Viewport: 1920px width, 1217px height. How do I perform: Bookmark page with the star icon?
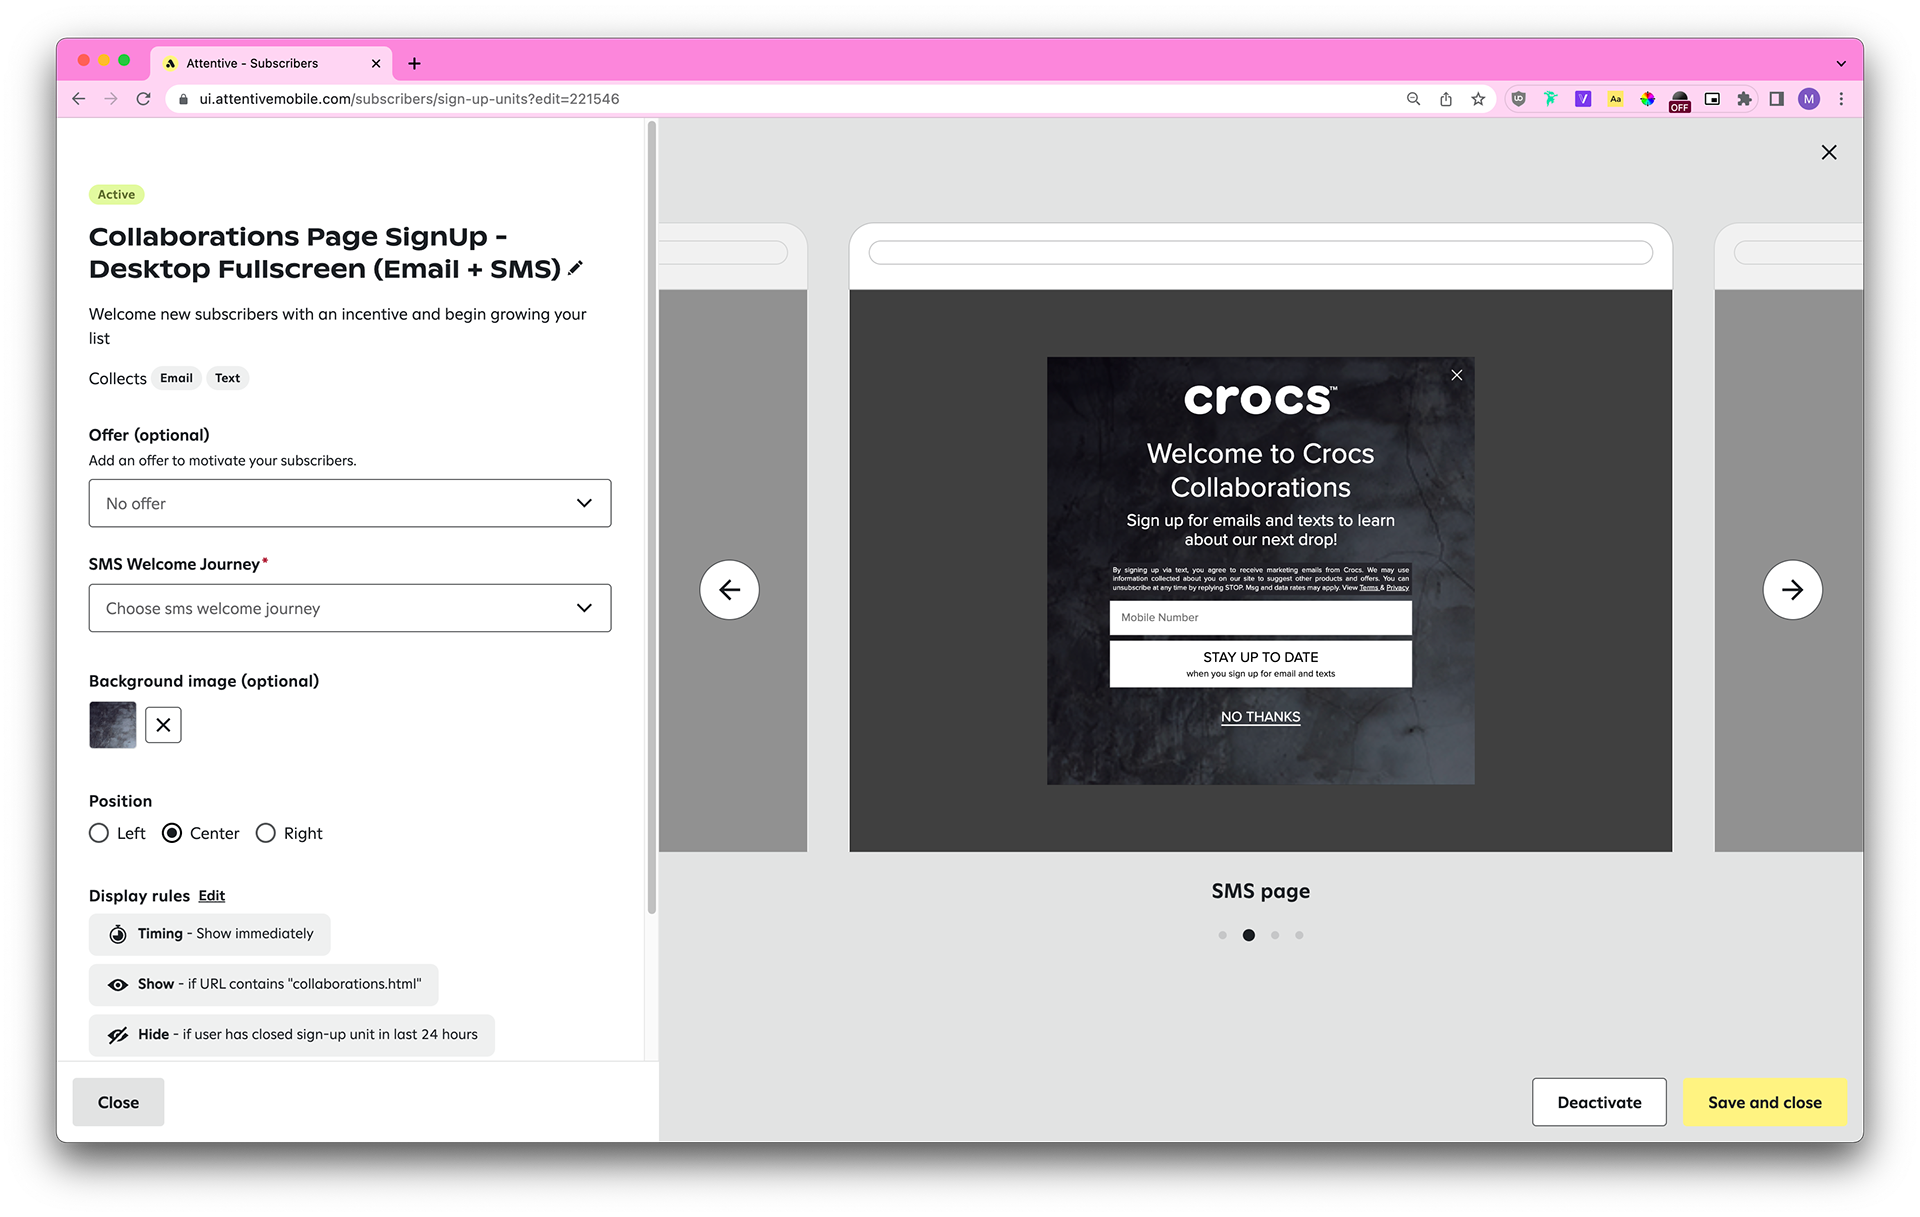click(1478, 99)
